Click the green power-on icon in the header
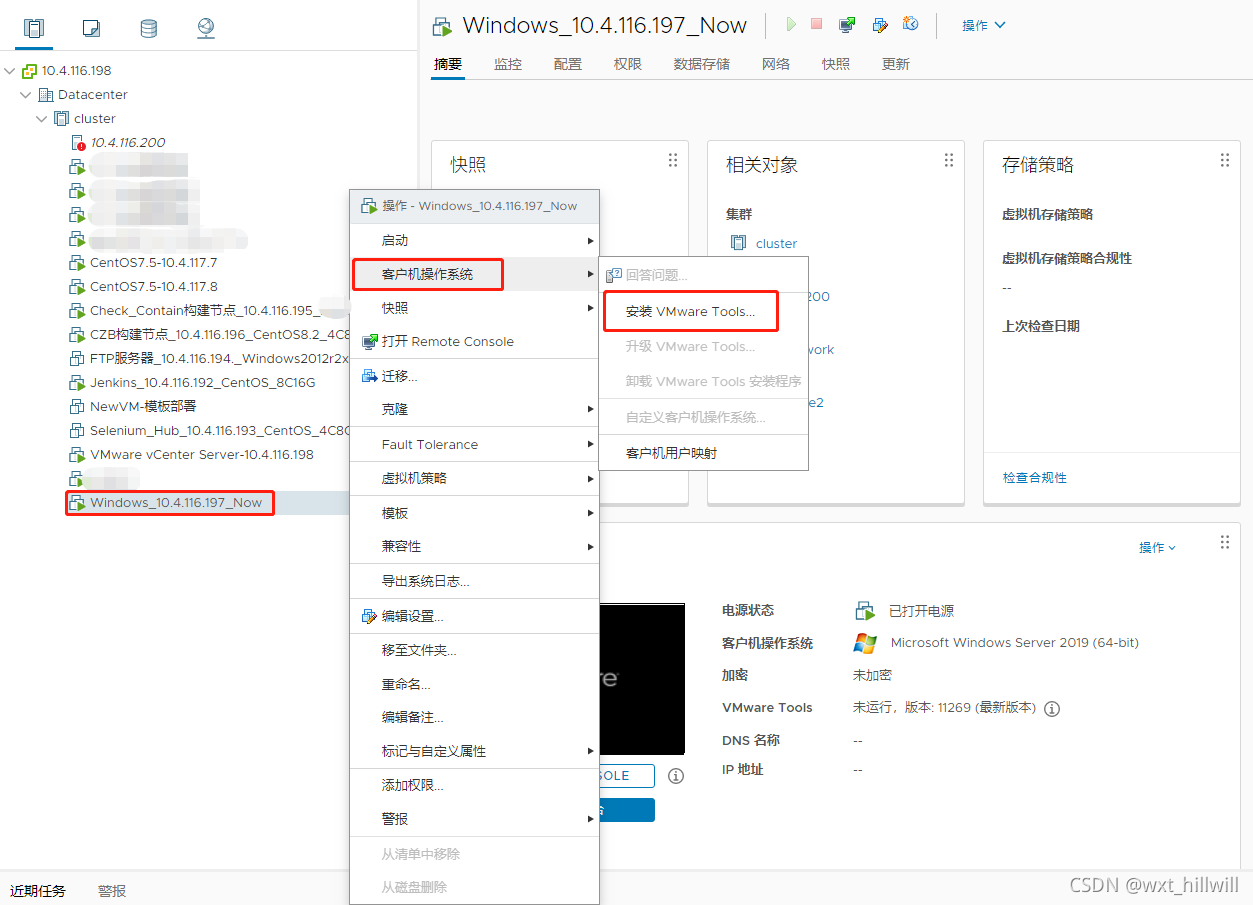Screen dimensions: 1253x905 click(x=792, y=24)
